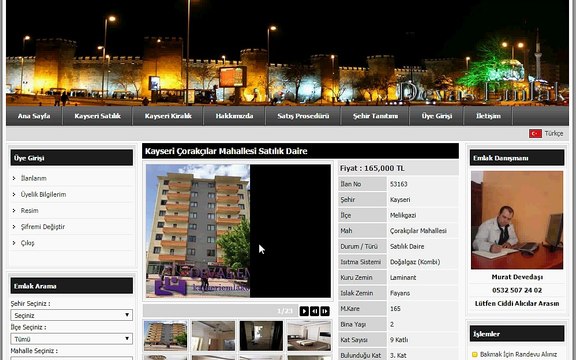Click the phone number 0532 507 24 02
This screenshot has width=576, height=360.
coord(517,290)
